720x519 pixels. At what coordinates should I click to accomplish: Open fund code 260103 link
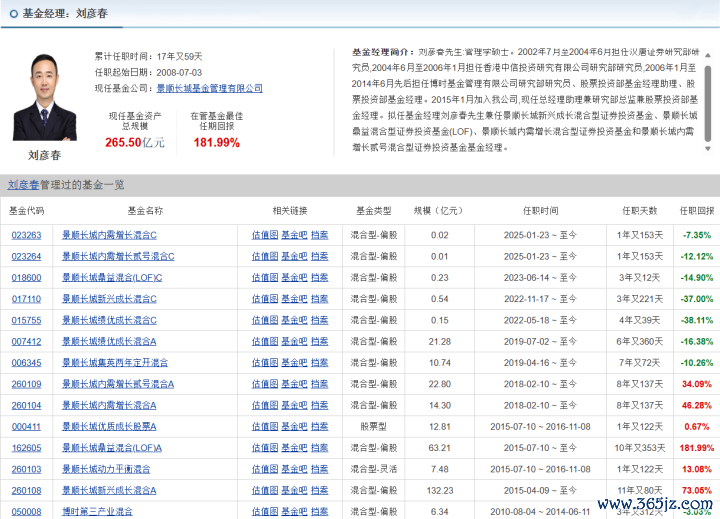pyautogui.click(x=26, y=469)
